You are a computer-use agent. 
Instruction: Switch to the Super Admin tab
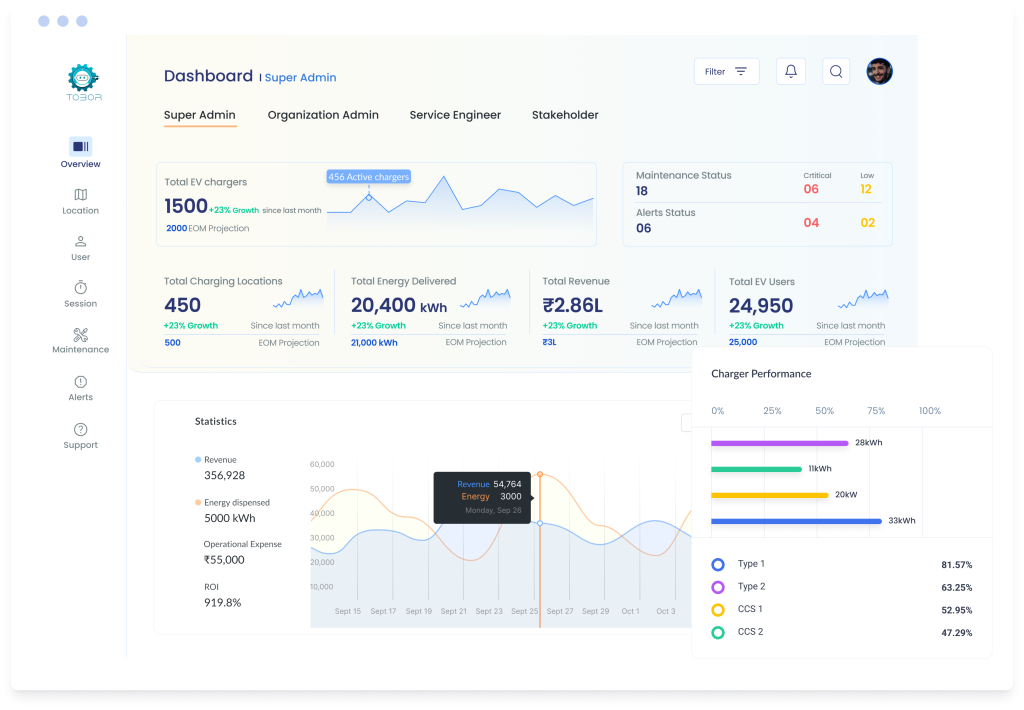200,115
